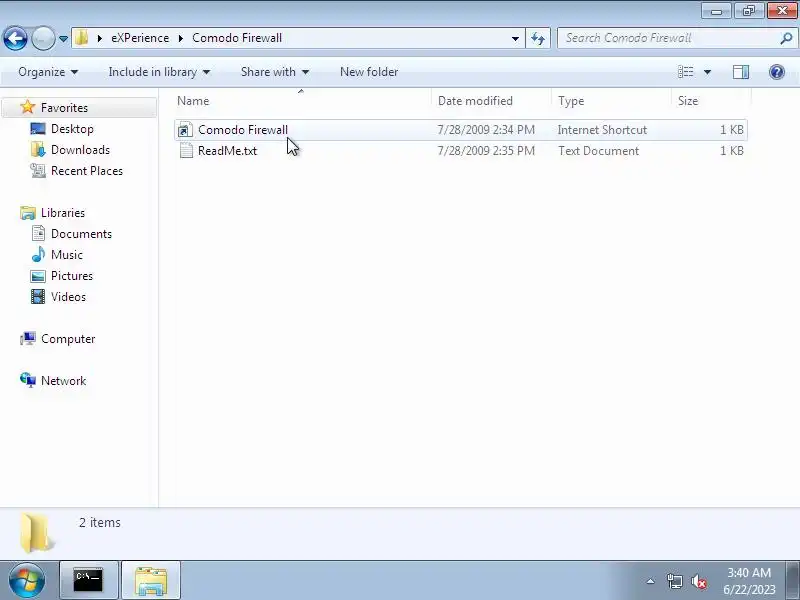Viewport: 800px width, 600px height.
Task: Open Downloads in Favorites
Action: coord(81,150)
